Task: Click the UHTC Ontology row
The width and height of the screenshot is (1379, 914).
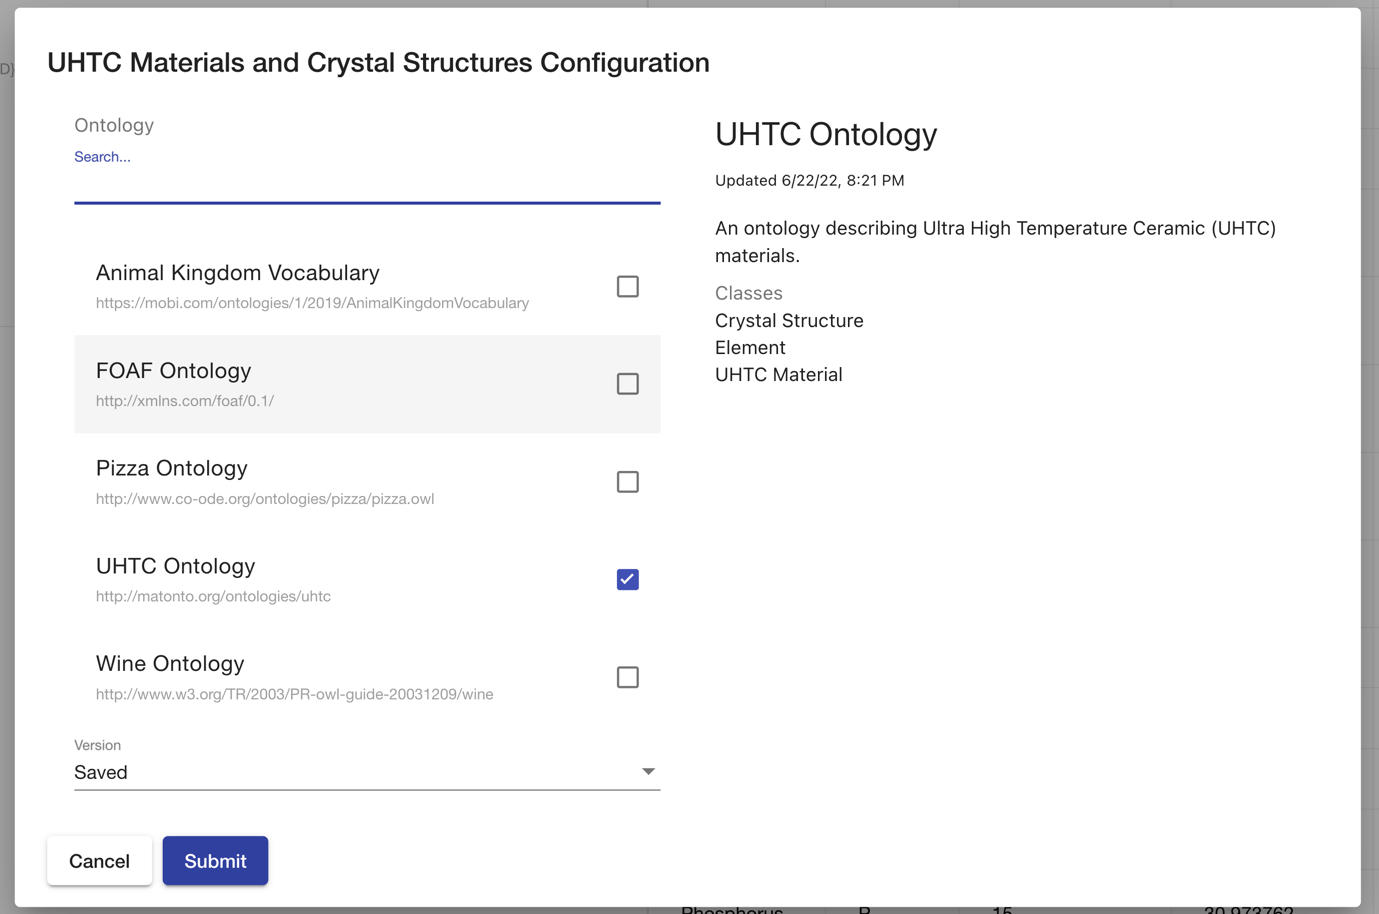Action: coord(300,579)
